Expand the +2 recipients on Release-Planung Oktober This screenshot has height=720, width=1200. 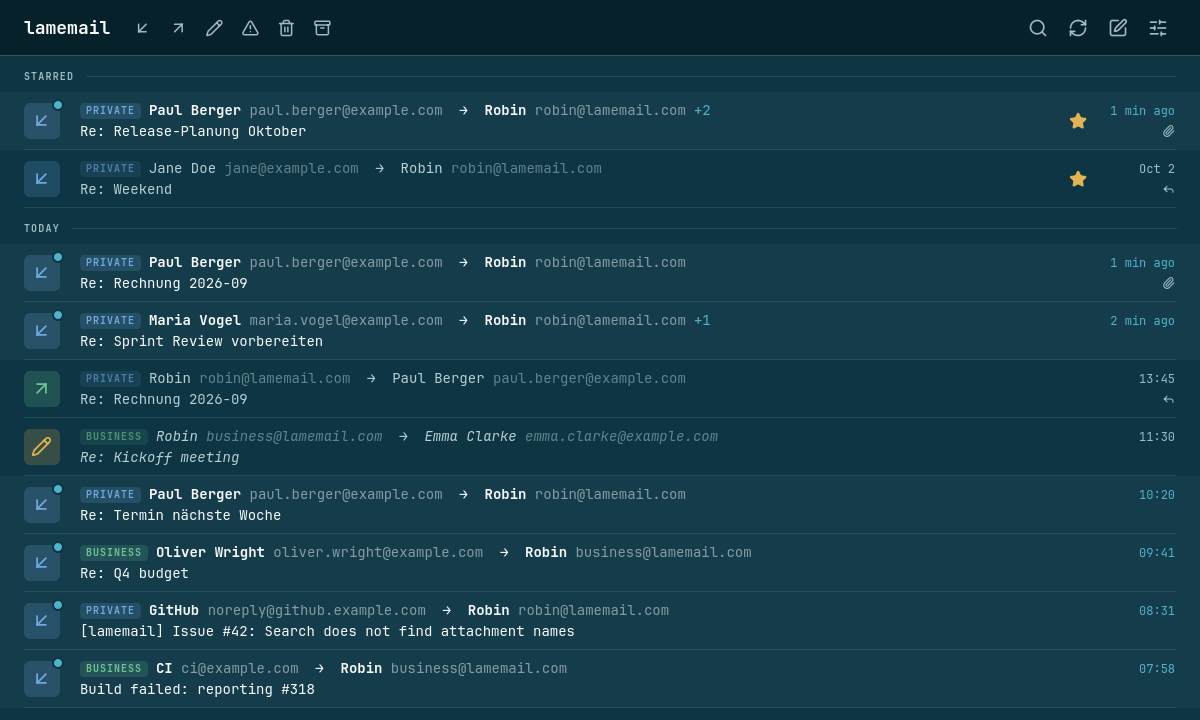[x=702, y=111]
